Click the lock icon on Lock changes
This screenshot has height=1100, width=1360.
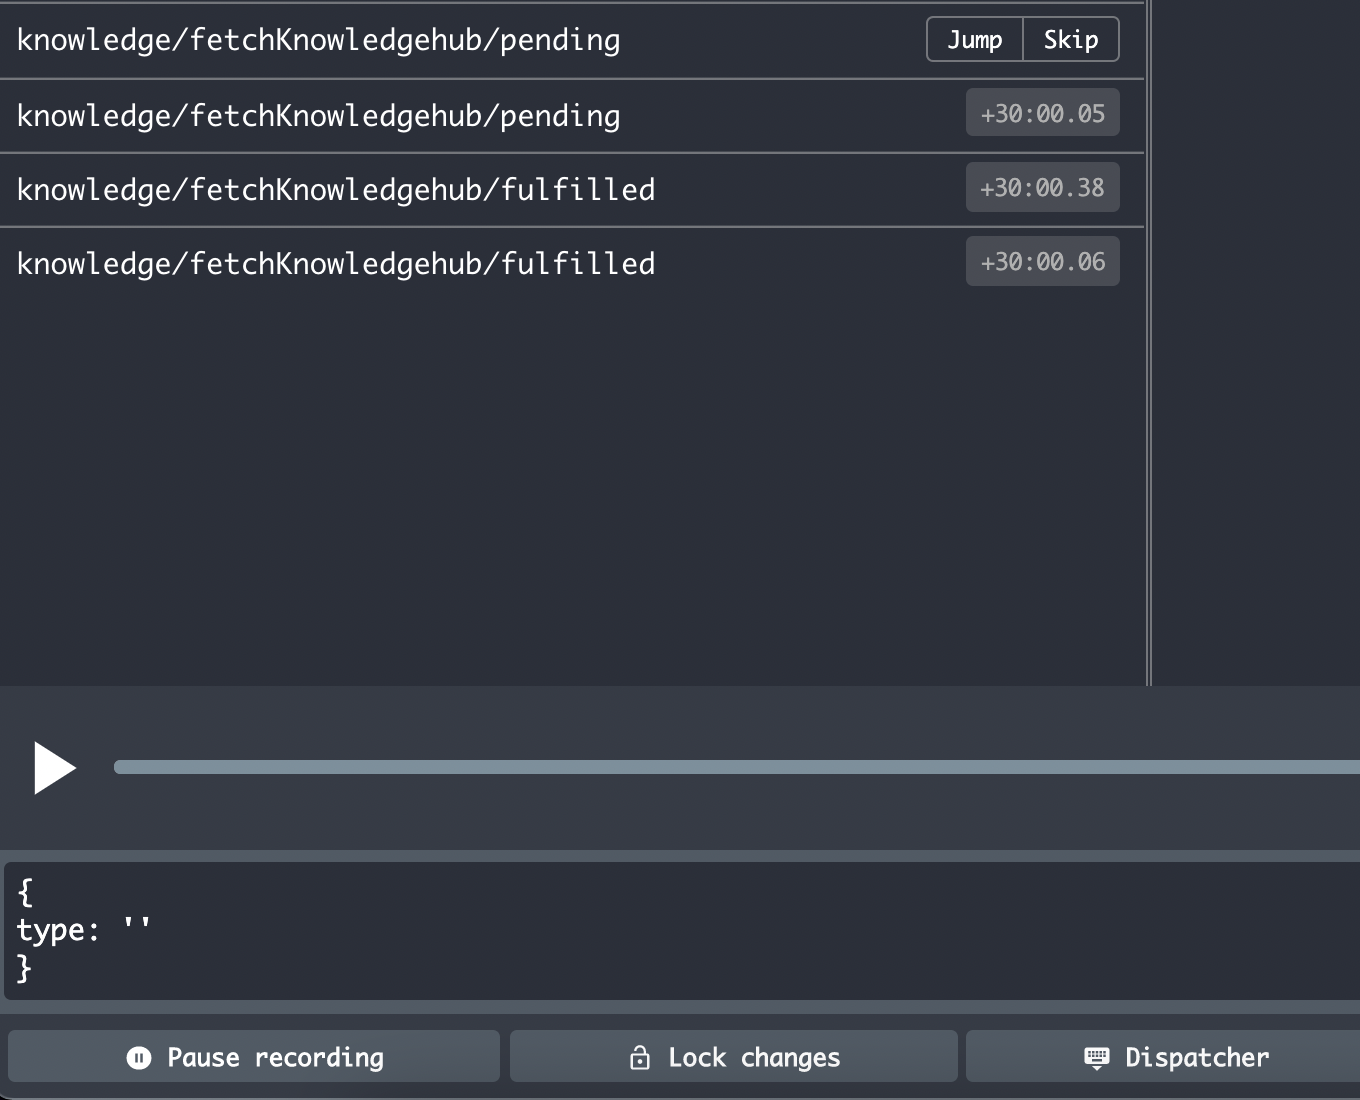click(x=640, y=1056)
